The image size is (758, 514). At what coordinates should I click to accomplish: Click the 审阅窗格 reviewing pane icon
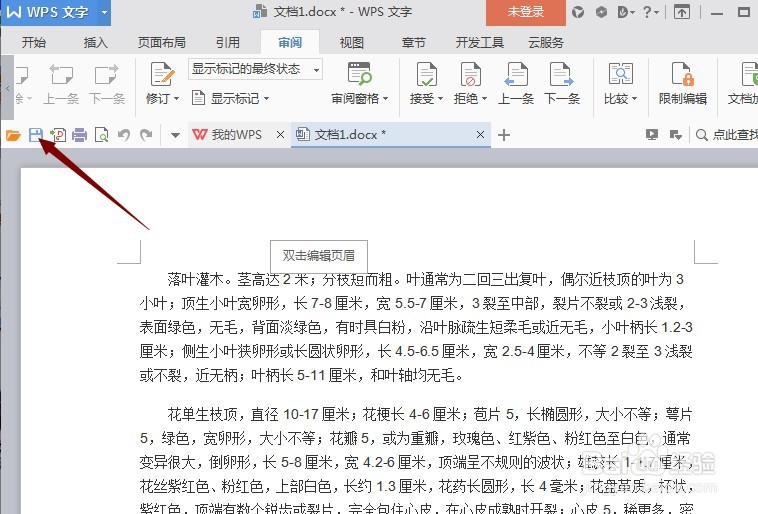359,74
